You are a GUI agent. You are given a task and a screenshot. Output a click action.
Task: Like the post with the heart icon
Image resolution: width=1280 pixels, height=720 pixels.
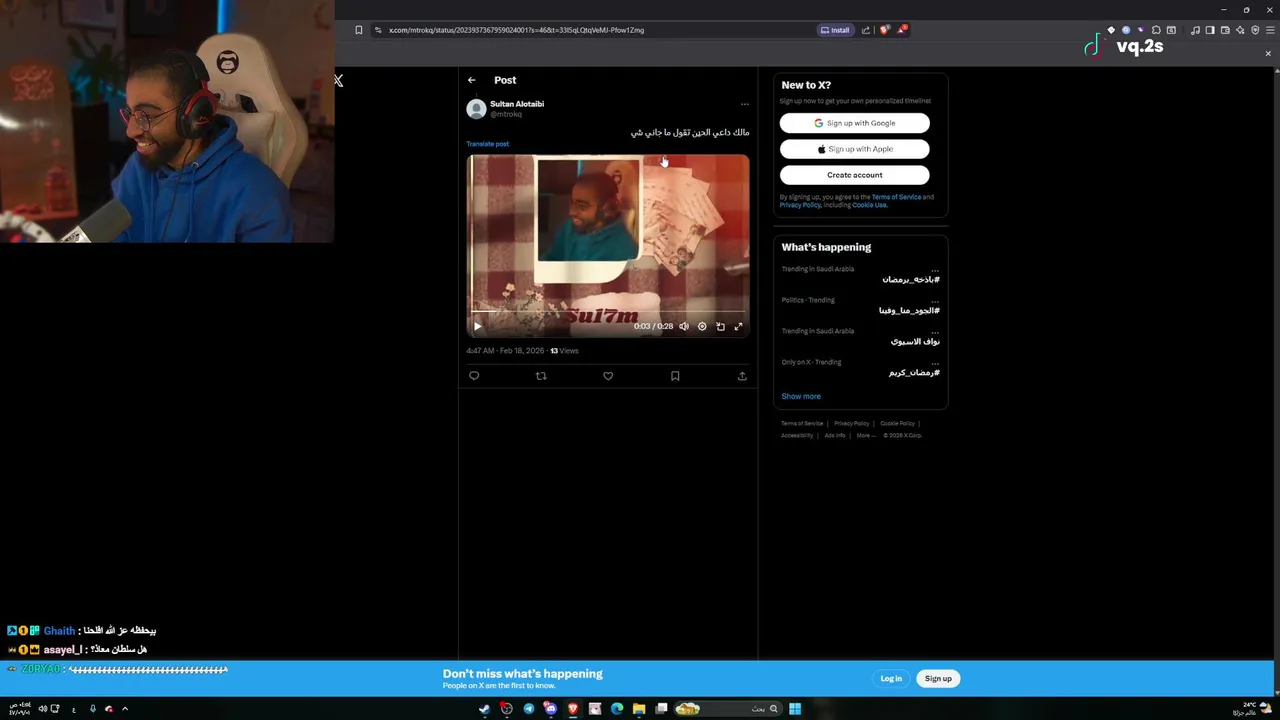click(x=608, y=376)
